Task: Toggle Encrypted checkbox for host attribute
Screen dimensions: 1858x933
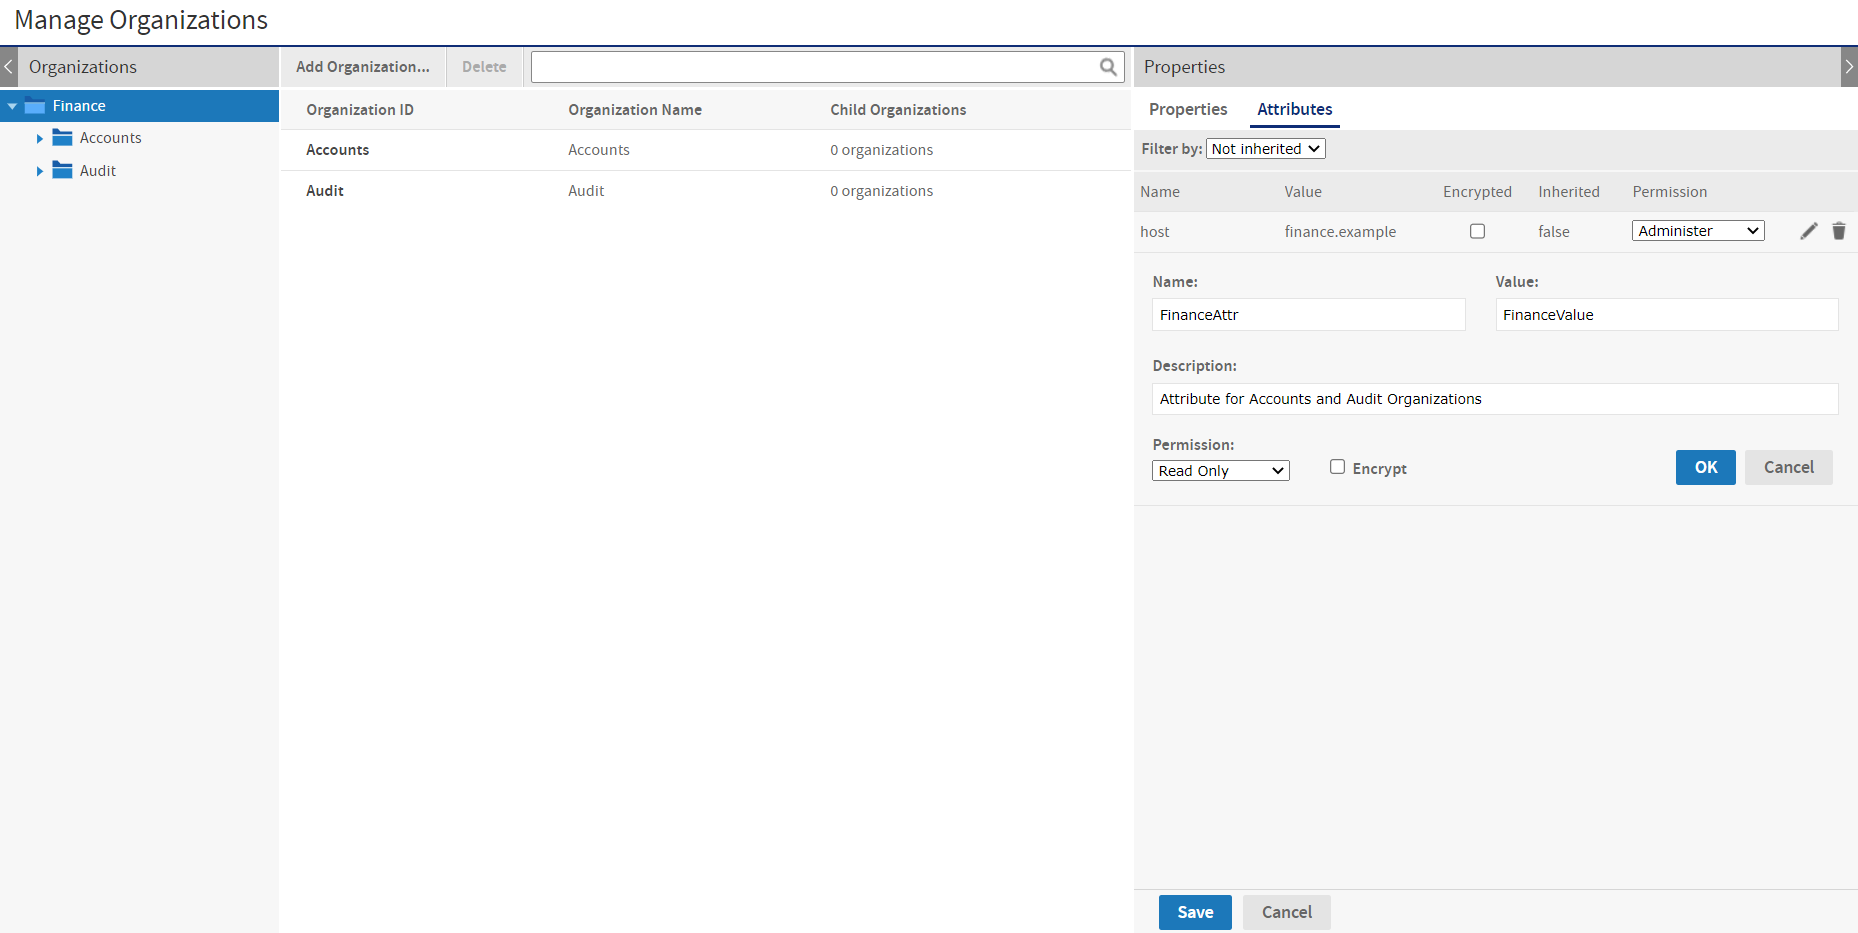Action: tap(1477, 231)
